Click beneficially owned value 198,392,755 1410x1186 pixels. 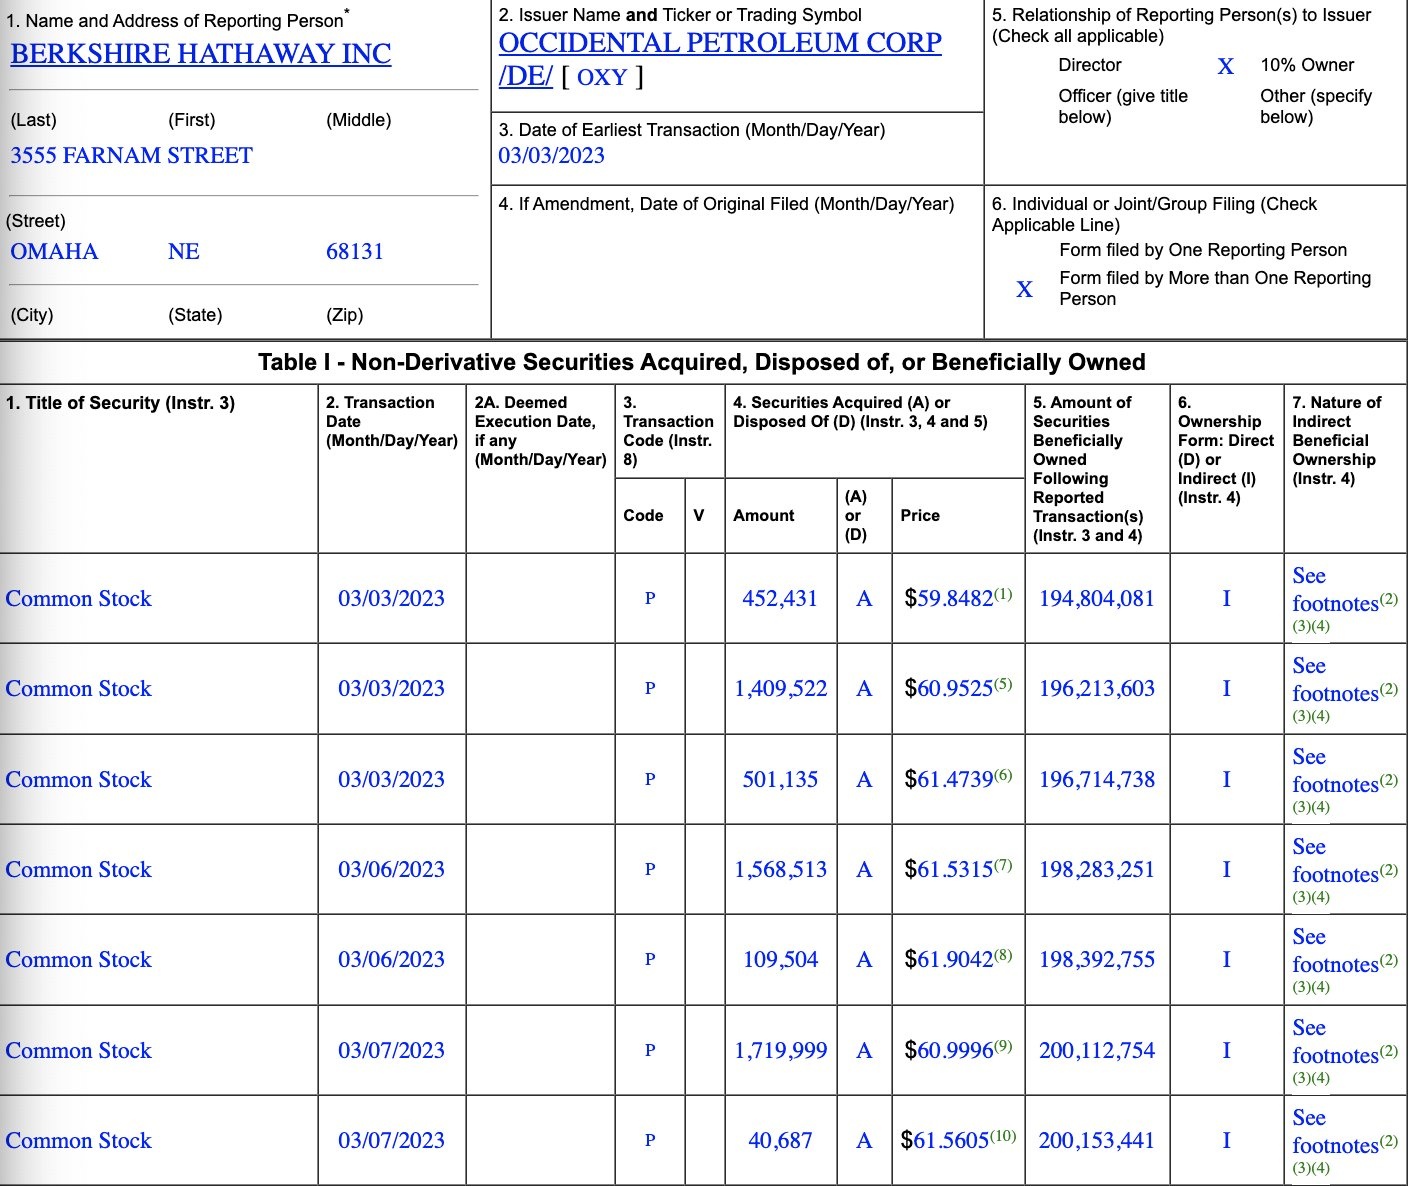(1097, 960)
